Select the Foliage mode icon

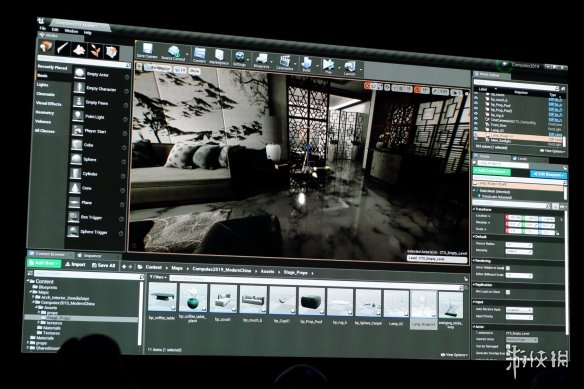coord(96,51)
